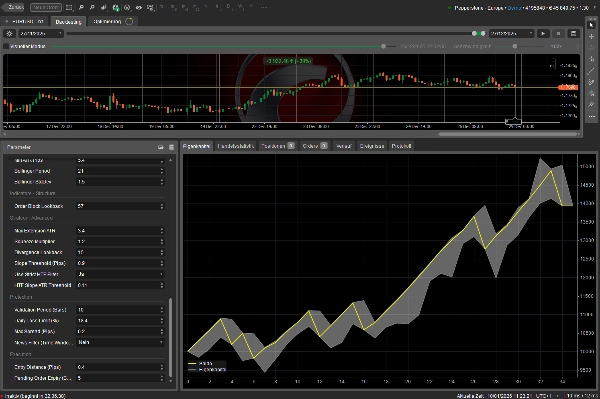
Task: Go back with the Zurück button
Action: point(13,7)
